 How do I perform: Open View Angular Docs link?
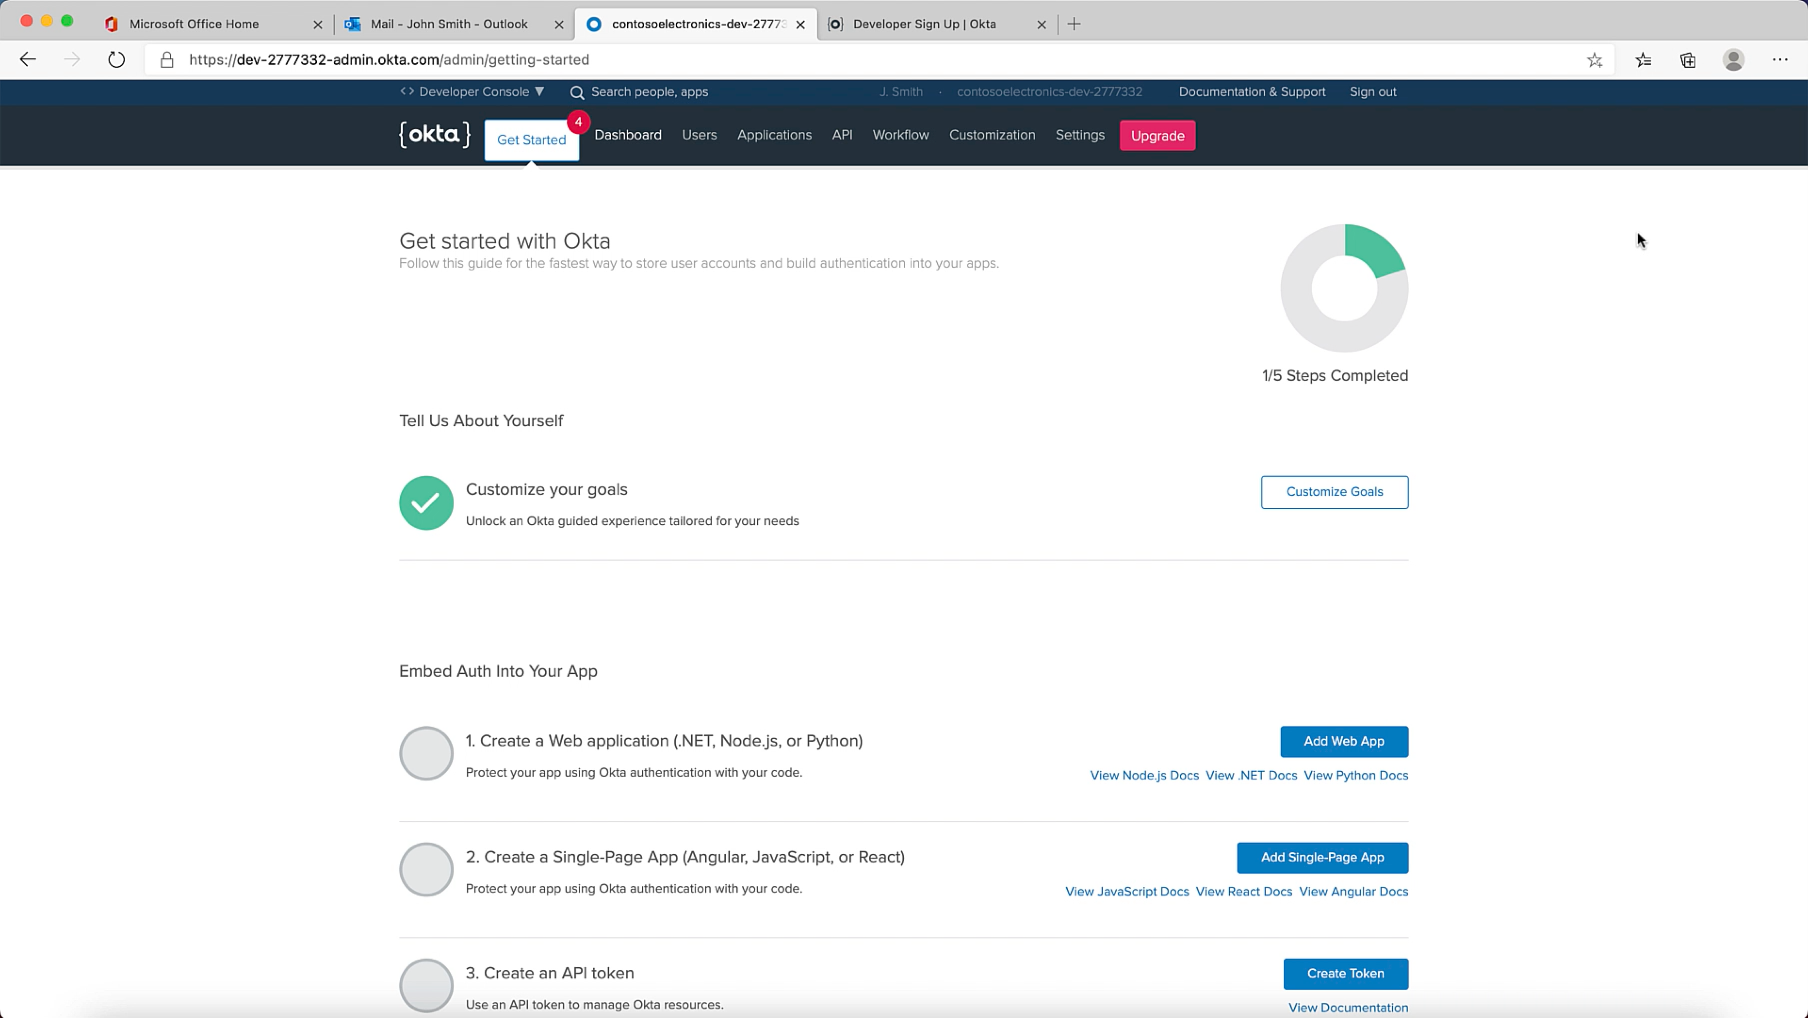pos(1354,892)
